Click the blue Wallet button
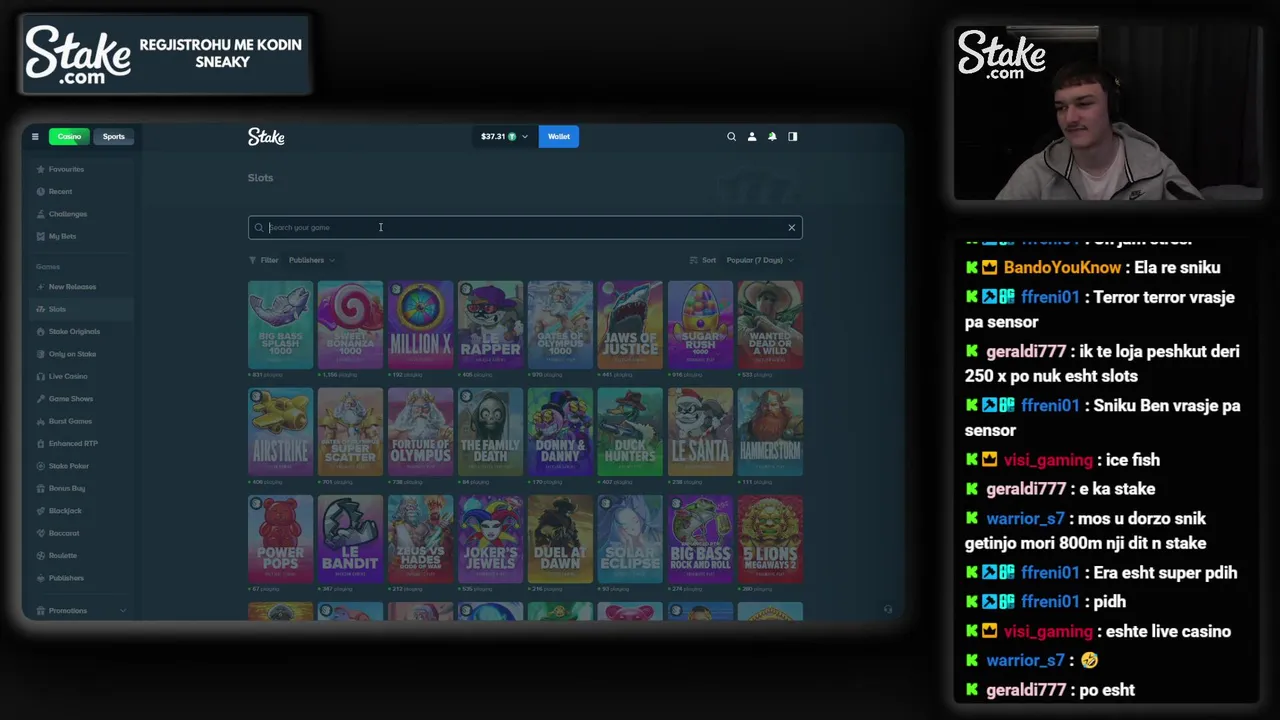The width and height of the screenshot is (1280, 720). (x=559, y=137)
